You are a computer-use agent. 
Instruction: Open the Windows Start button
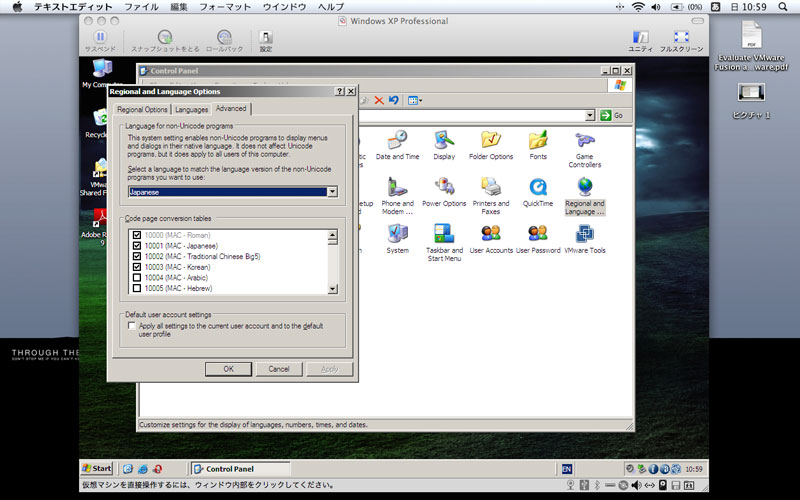(x=97, y=468)
